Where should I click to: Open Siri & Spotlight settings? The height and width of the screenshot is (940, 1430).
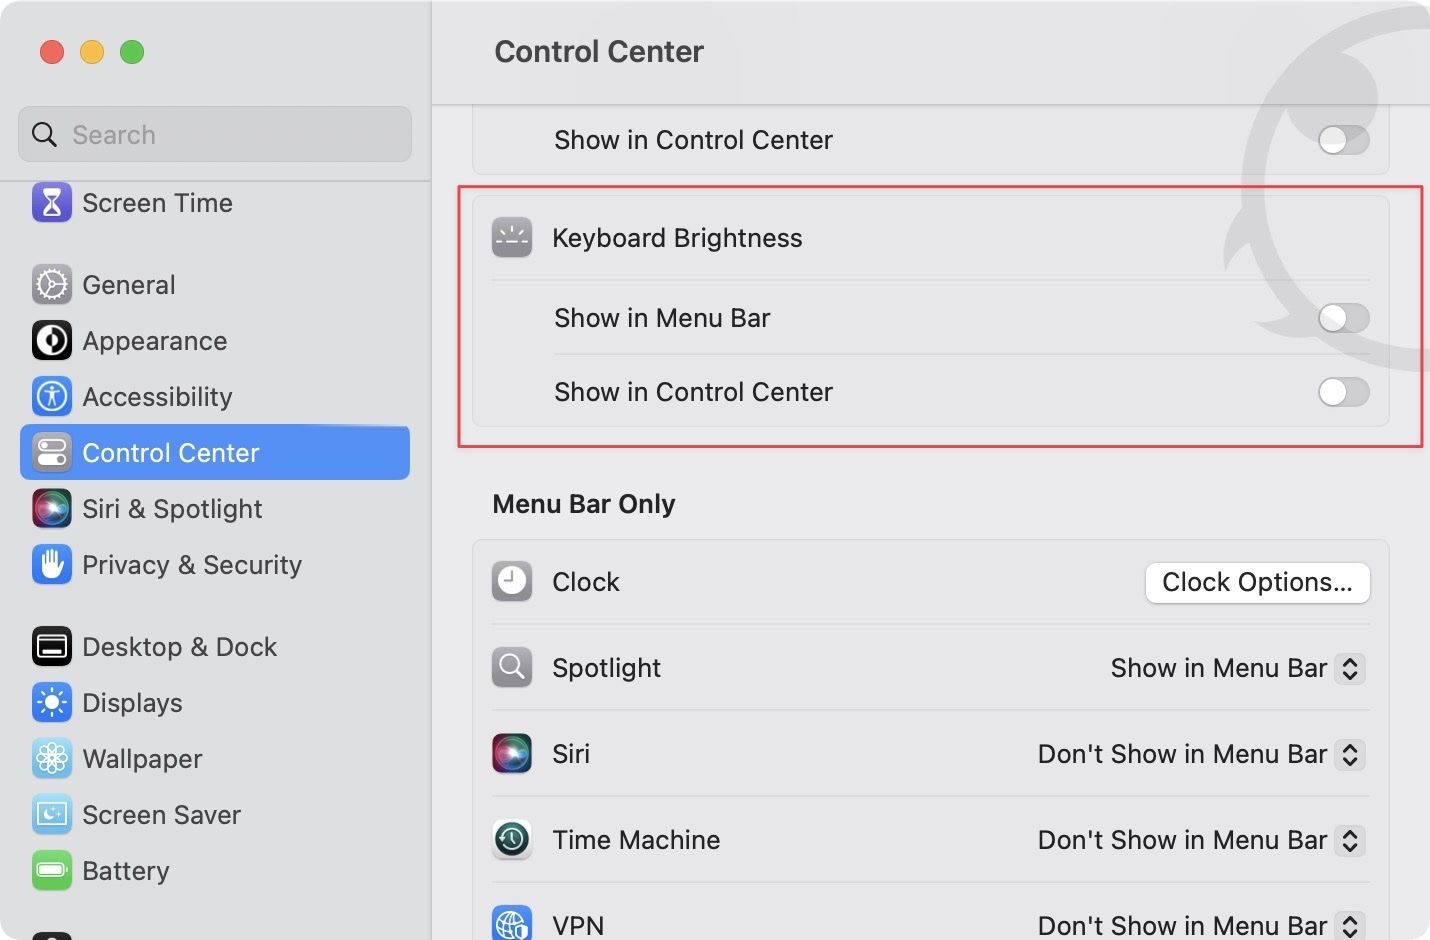coord(215,509)
